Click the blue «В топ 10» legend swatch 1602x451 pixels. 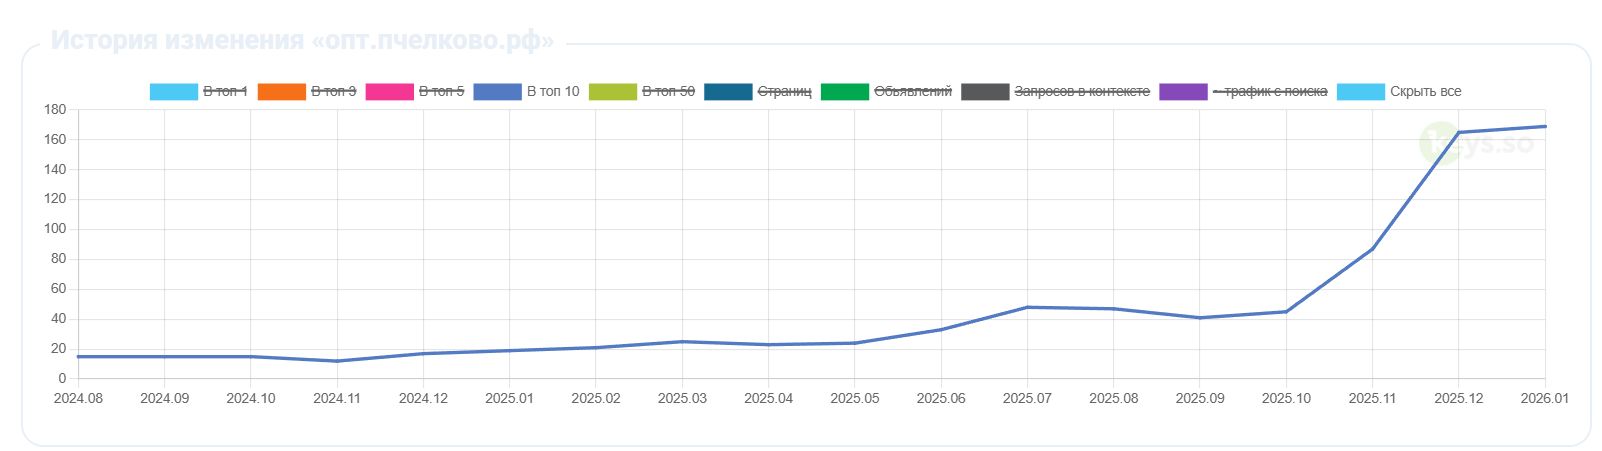point(498,91)
